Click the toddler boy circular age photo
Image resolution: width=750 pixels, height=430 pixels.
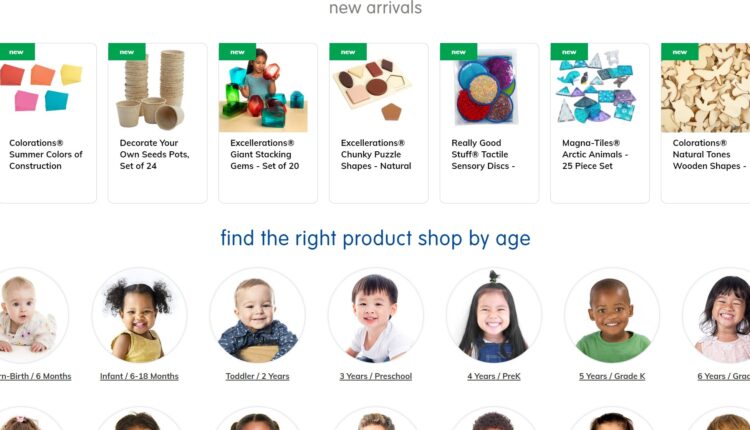click(x=257, y=315)
